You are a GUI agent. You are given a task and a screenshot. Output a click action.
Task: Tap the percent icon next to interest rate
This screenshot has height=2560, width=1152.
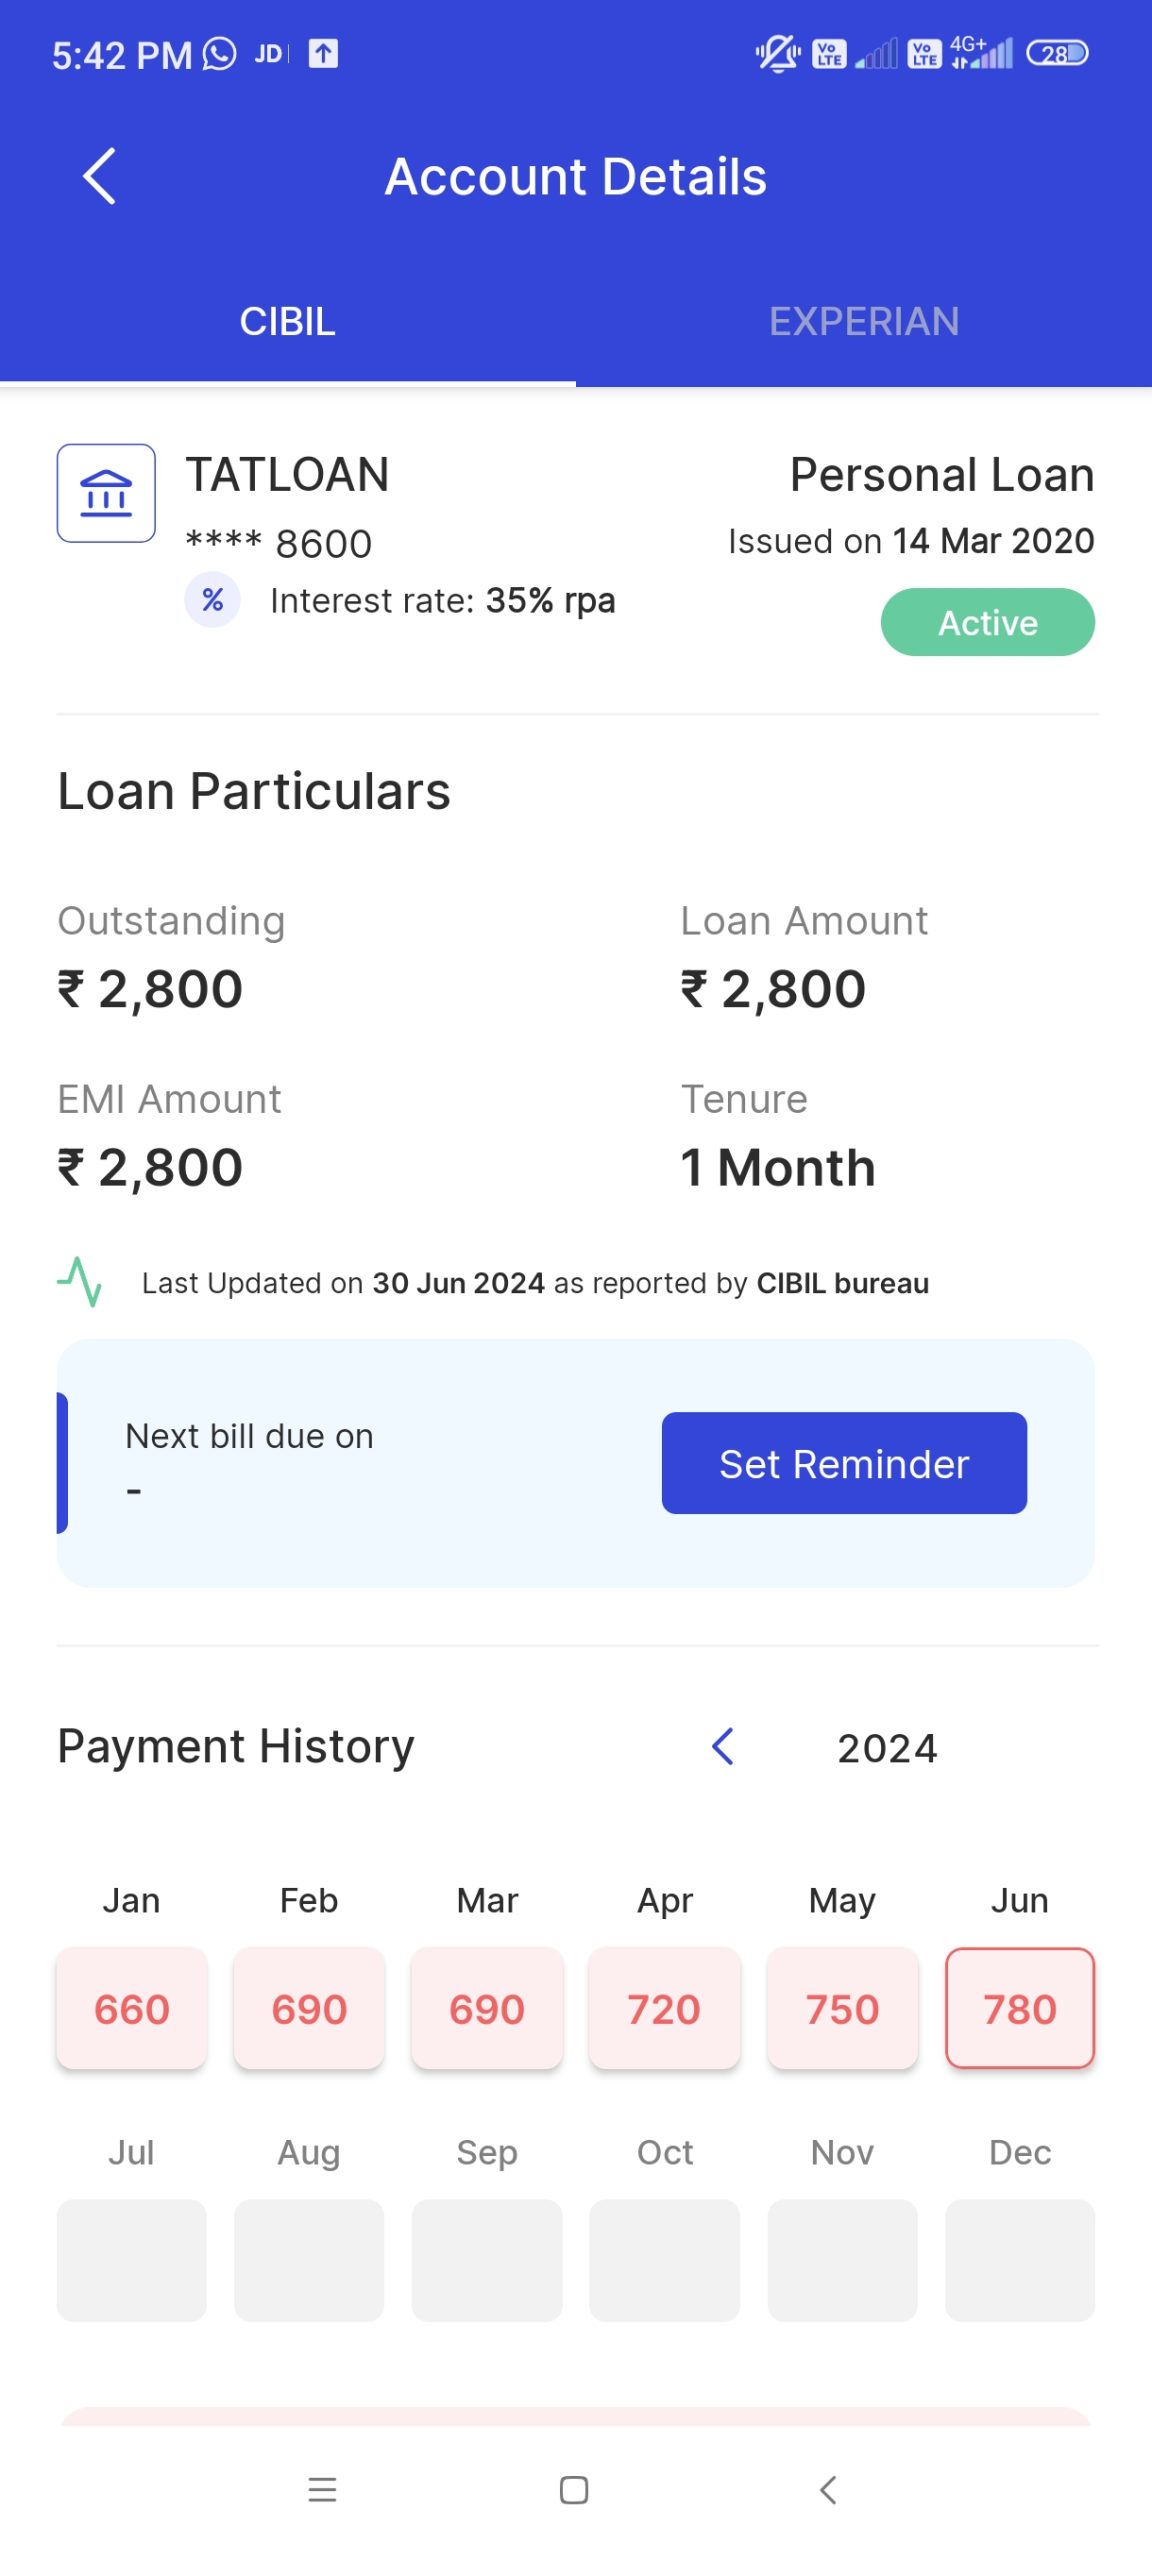point(212,600)
